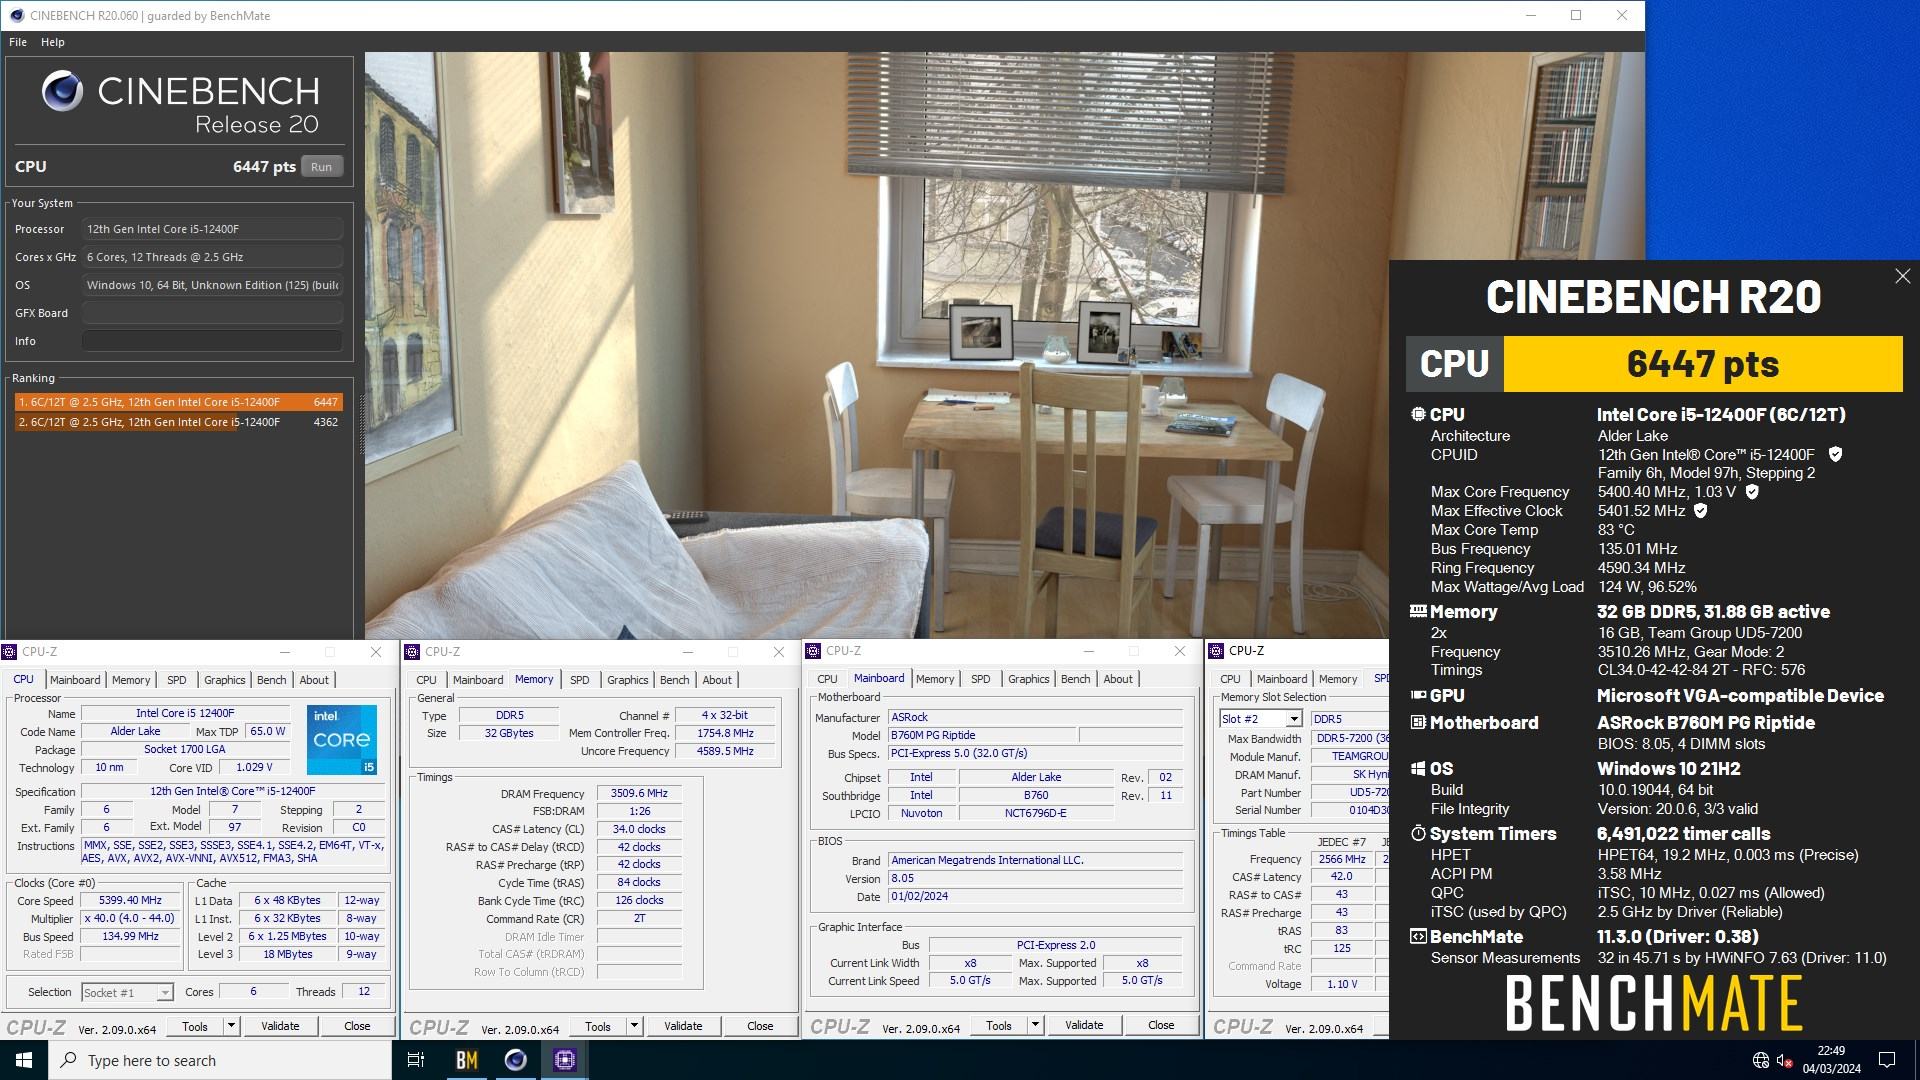Open the File menu in Cinebench
The width and height of the screenshot is (1920, 1080).
18,42
